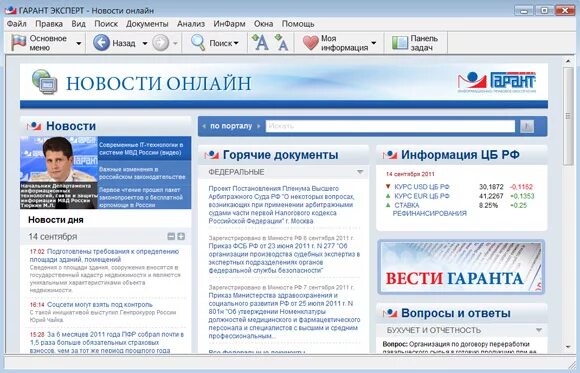The width and height of the screenshot is (580, 373).
Task: Click the Новости section heading
Action: coord(71,126)
